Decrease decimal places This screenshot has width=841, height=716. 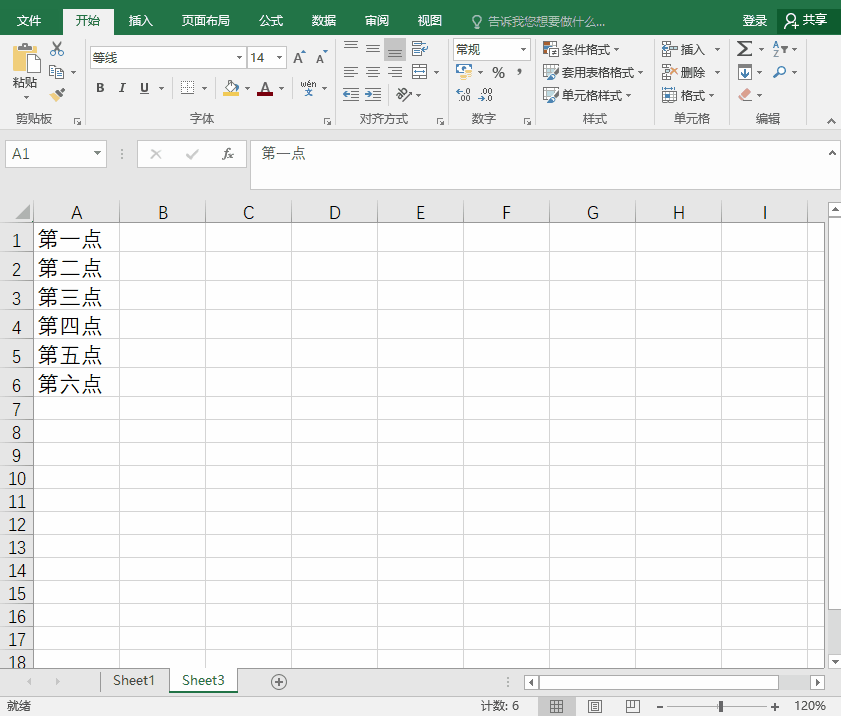pyautogui.click(x=485, y=95)
